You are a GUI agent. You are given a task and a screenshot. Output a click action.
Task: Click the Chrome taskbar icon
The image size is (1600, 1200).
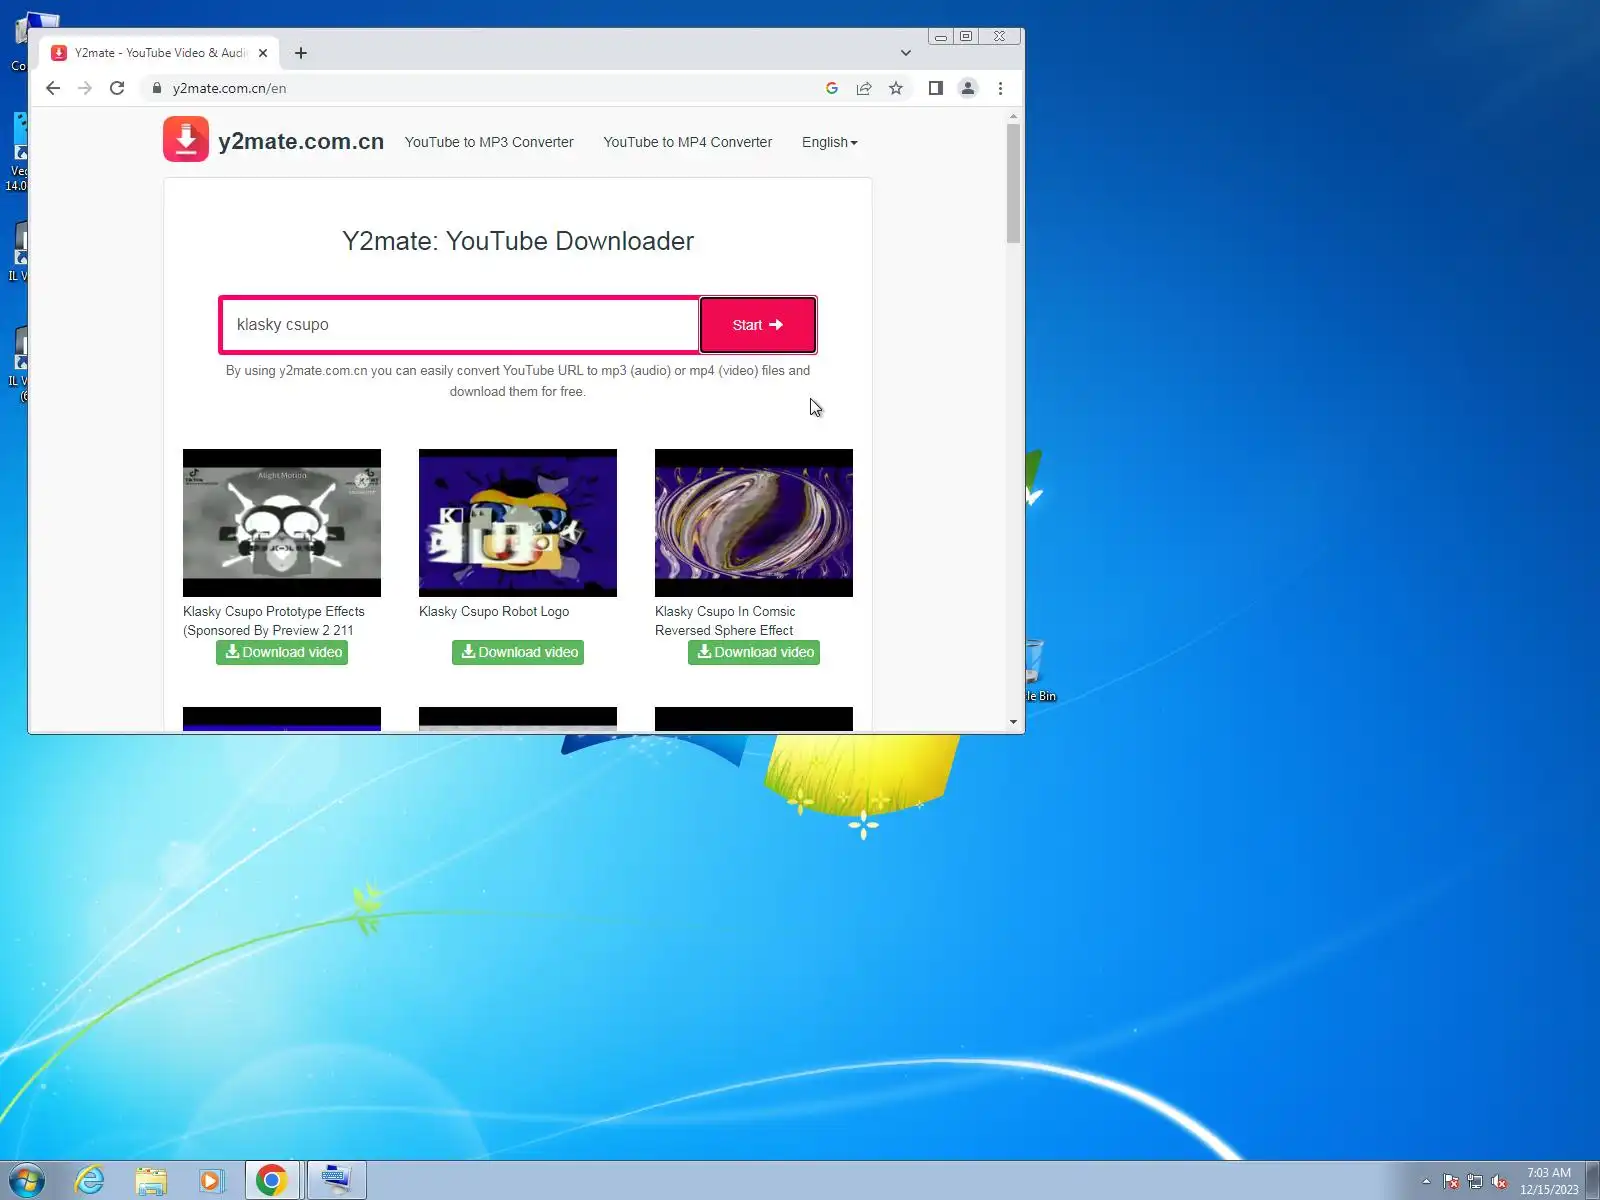[x=272, y=1180]
